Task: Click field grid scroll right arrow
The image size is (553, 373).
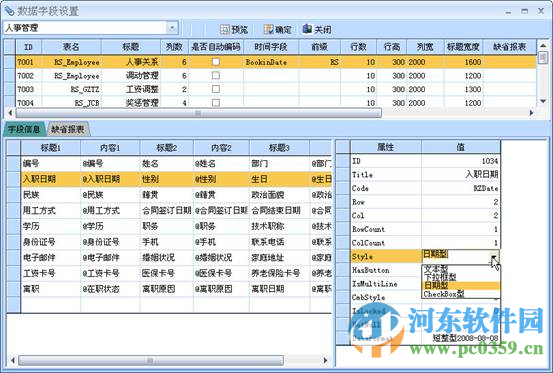Action: point(325,360)
